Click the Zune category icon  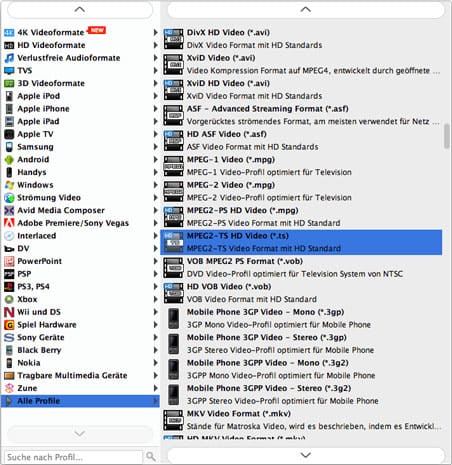pos(9,388)
